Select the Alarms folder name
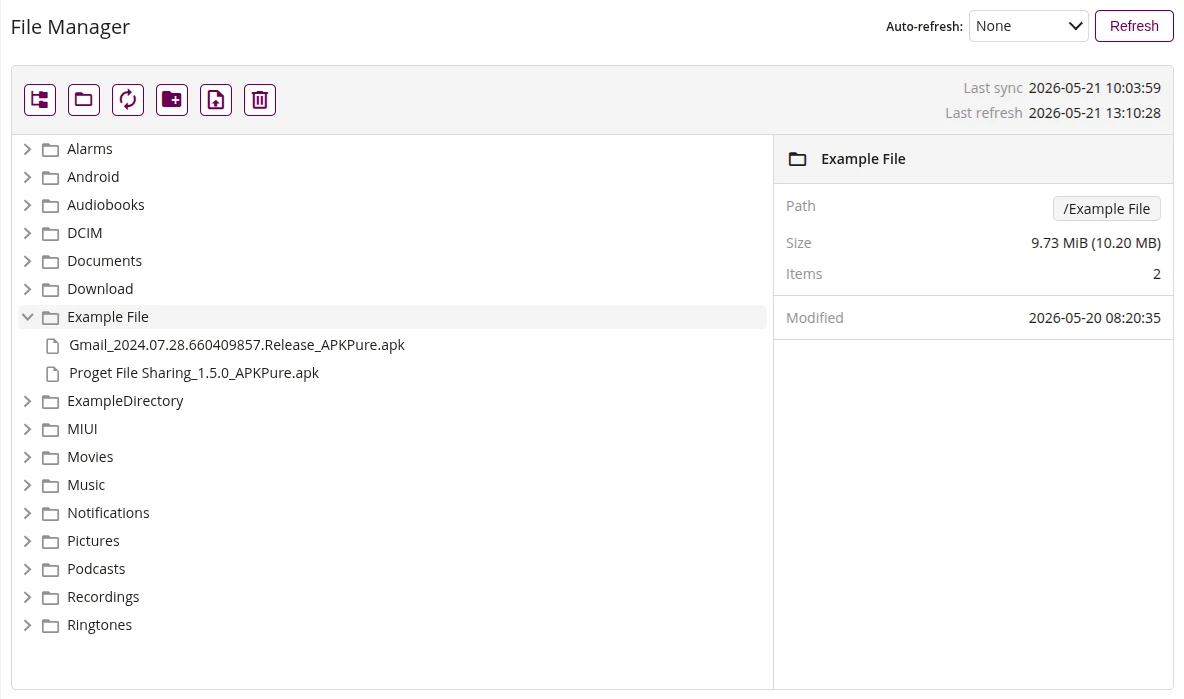This screenshot has height=699, width=1184. (90, 149)
